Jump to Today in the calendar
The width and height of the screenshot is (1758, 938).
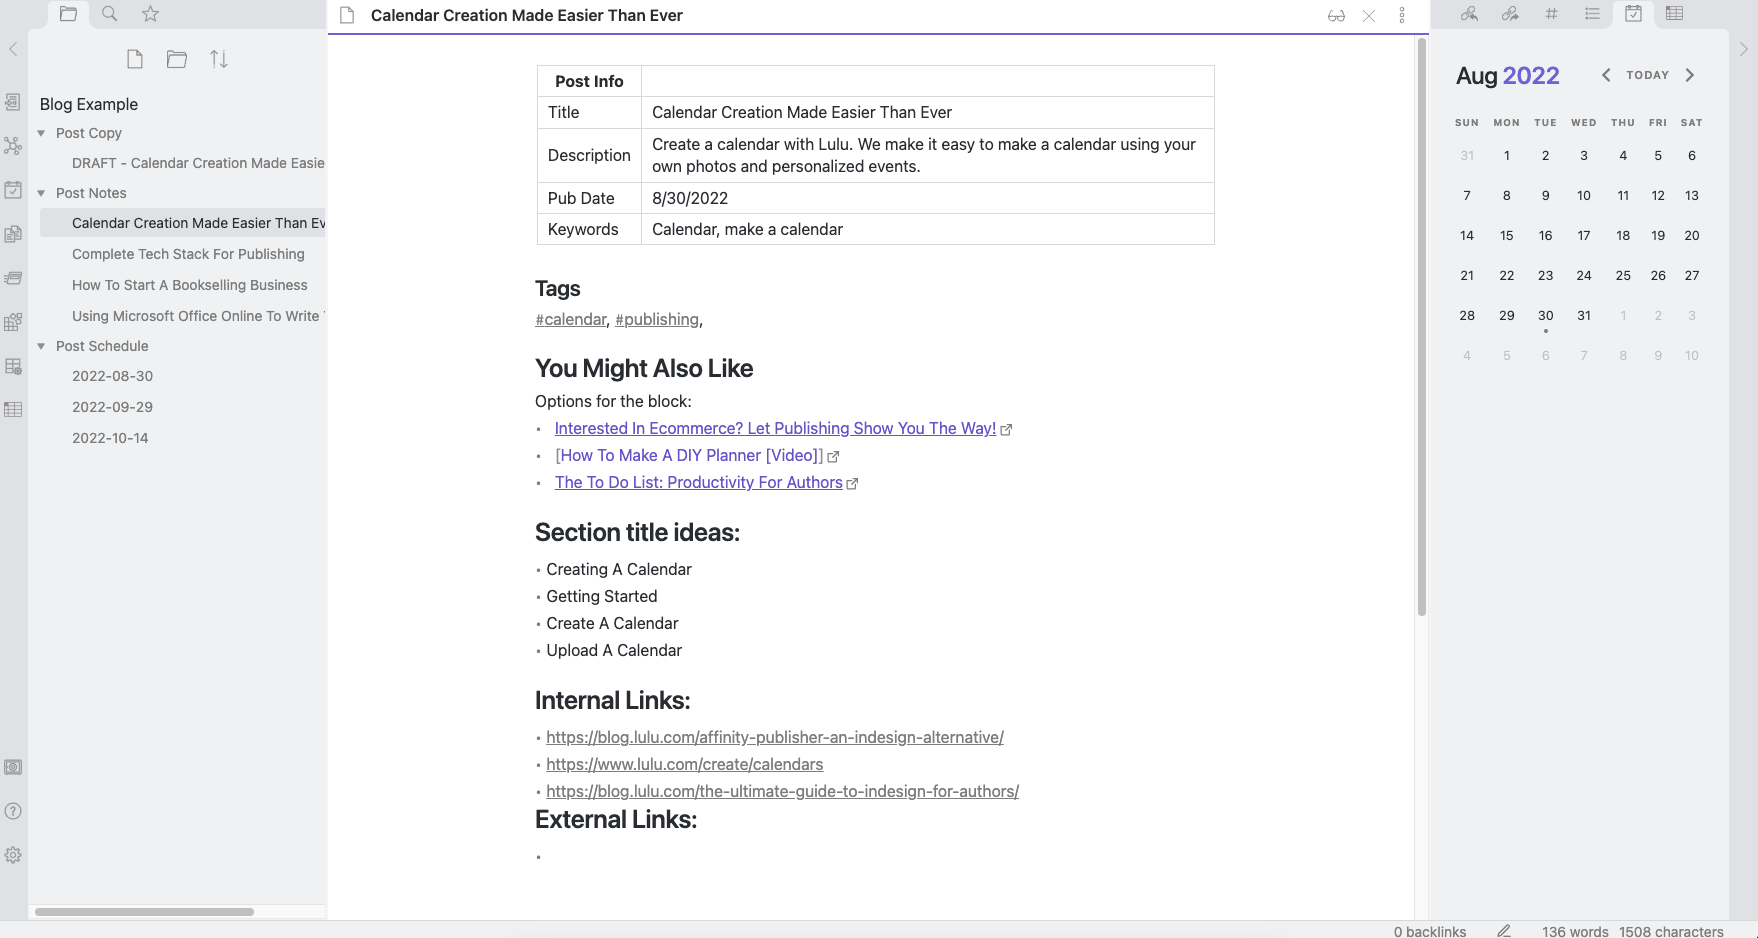click(x=1647, y=74)
